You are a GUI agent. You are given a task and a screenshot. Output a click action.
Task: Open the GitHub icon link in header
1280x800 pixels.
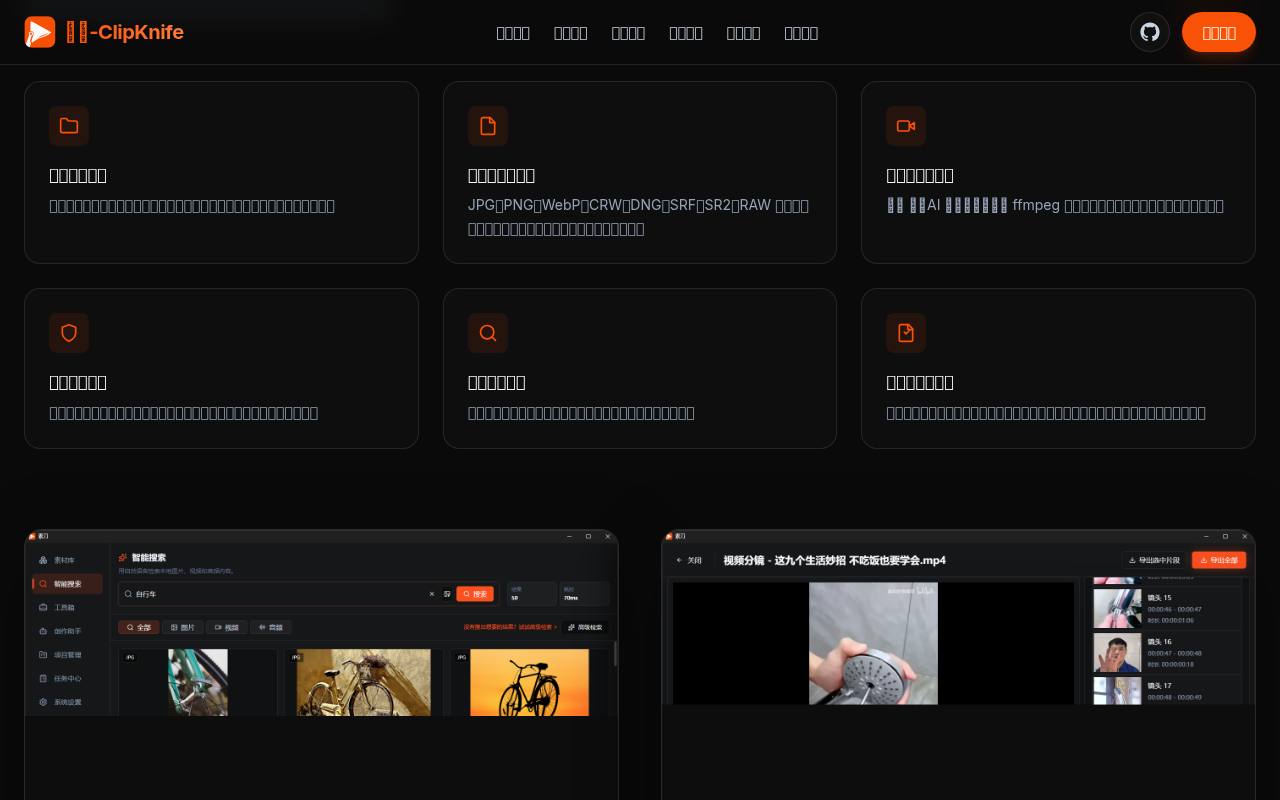1150,32
